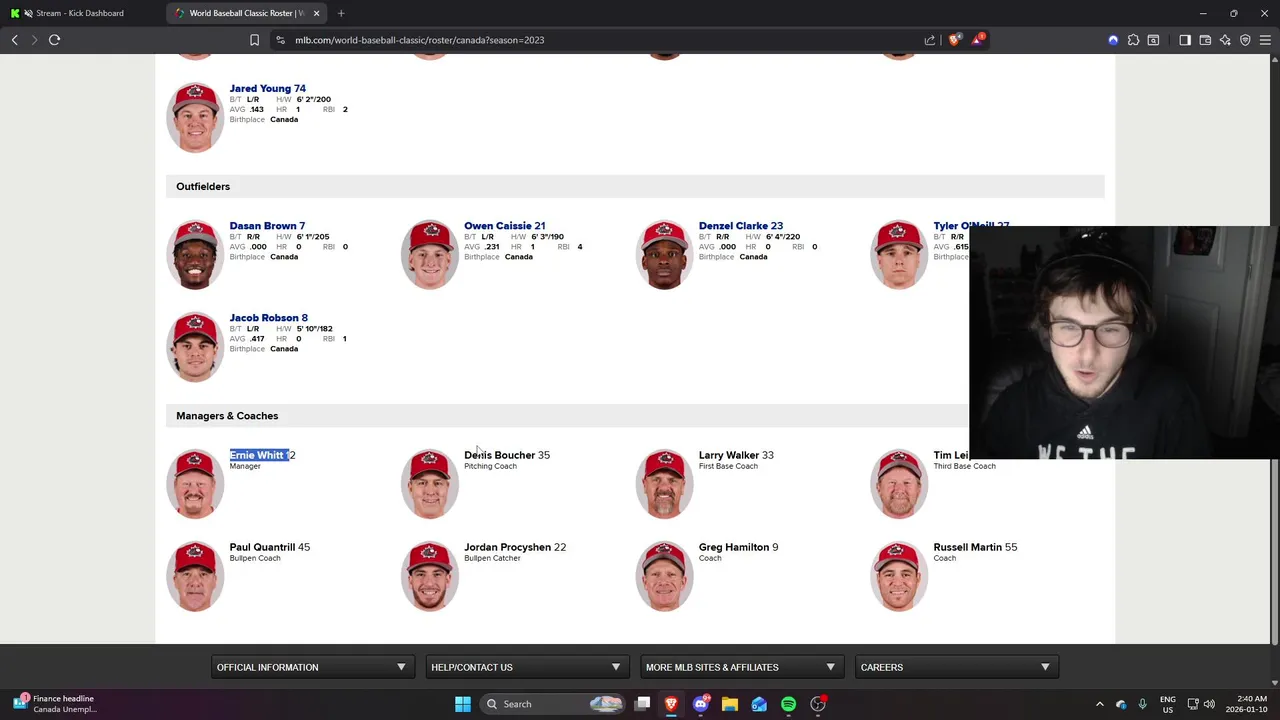Bookmark this page using the bookmark icon
This screenshot has width=1280, height=720.
[254, 40]
